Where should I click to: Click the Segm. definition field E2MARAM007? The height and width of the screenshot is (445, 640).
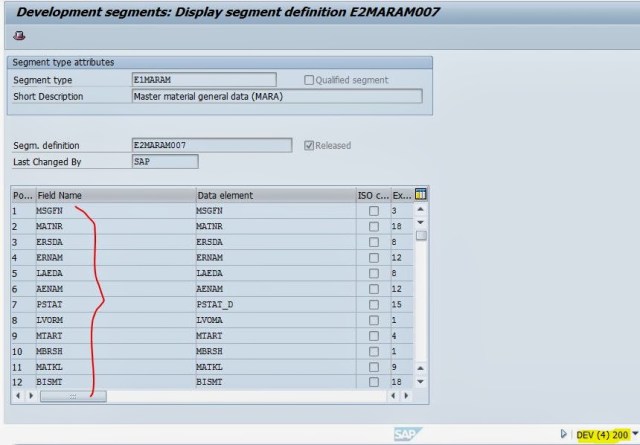point(212,145)
